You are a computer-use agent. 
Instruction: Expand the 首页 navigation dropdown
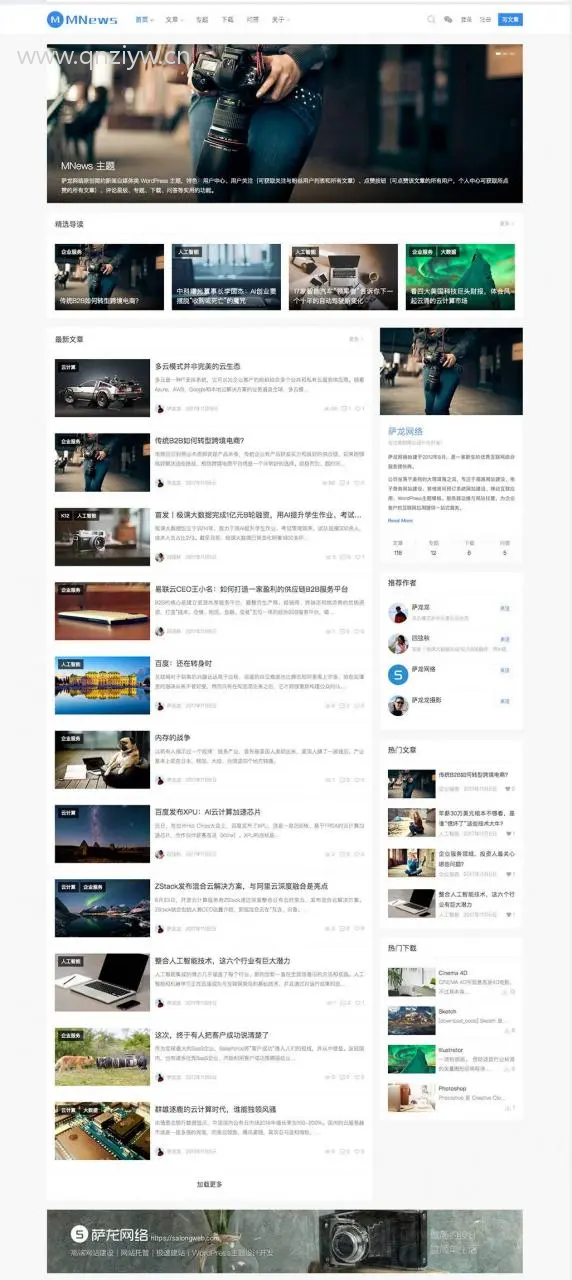(144, 19)
